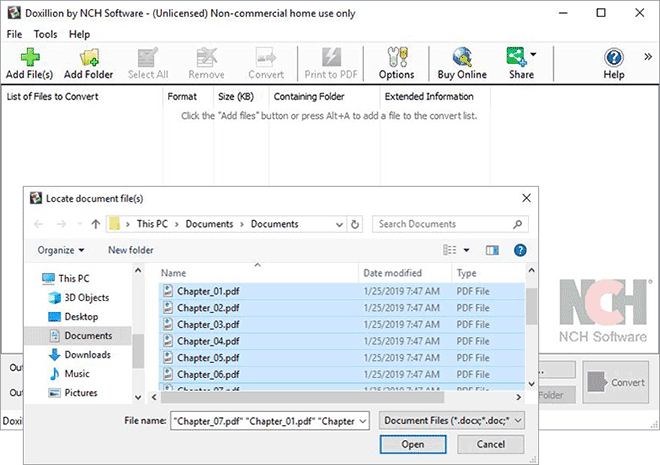Open the Document Files type filter dropdown
Image resolution: width=660 pixels, height=465 pixels.
click(452, 420)
